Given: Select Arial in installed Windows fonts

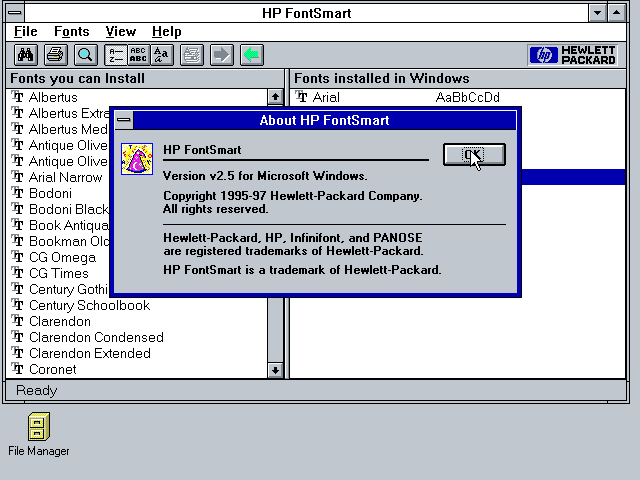Looking at the screenshot, I should pos(326,97).
